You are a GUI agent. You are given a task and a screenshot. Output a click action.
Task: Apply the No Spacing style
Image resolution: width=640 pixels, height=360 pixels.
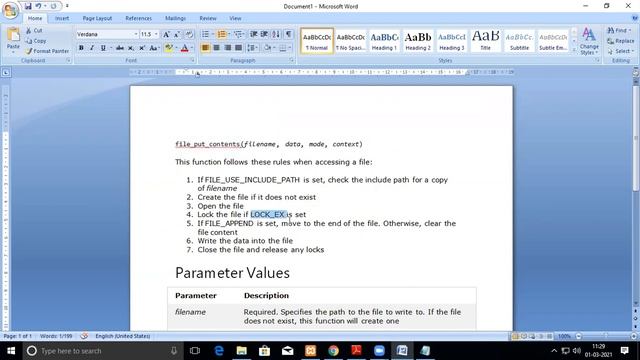pos(350,41)
